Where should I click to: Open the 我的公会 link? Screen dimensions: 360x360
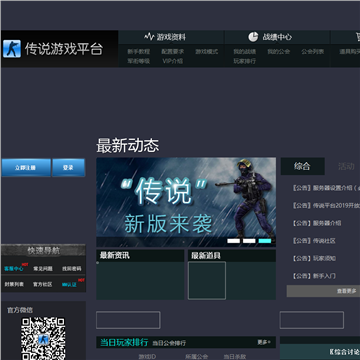279,52
